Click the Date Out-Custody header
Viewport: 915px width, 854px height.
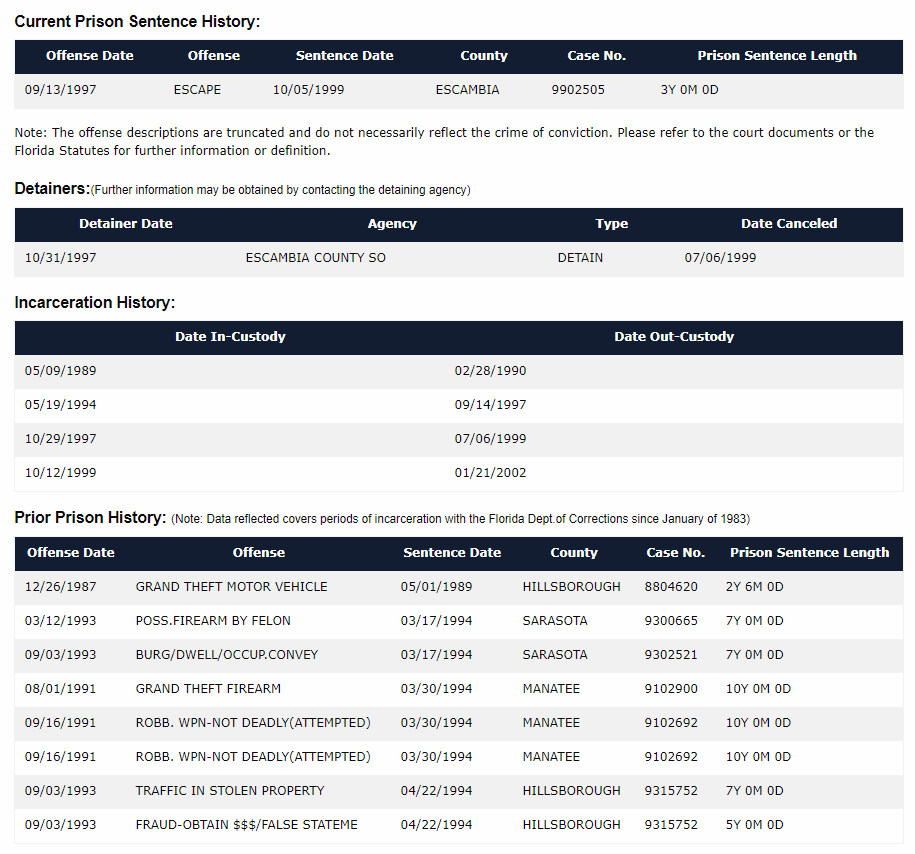pyautogui.click(x=674, y=337)
